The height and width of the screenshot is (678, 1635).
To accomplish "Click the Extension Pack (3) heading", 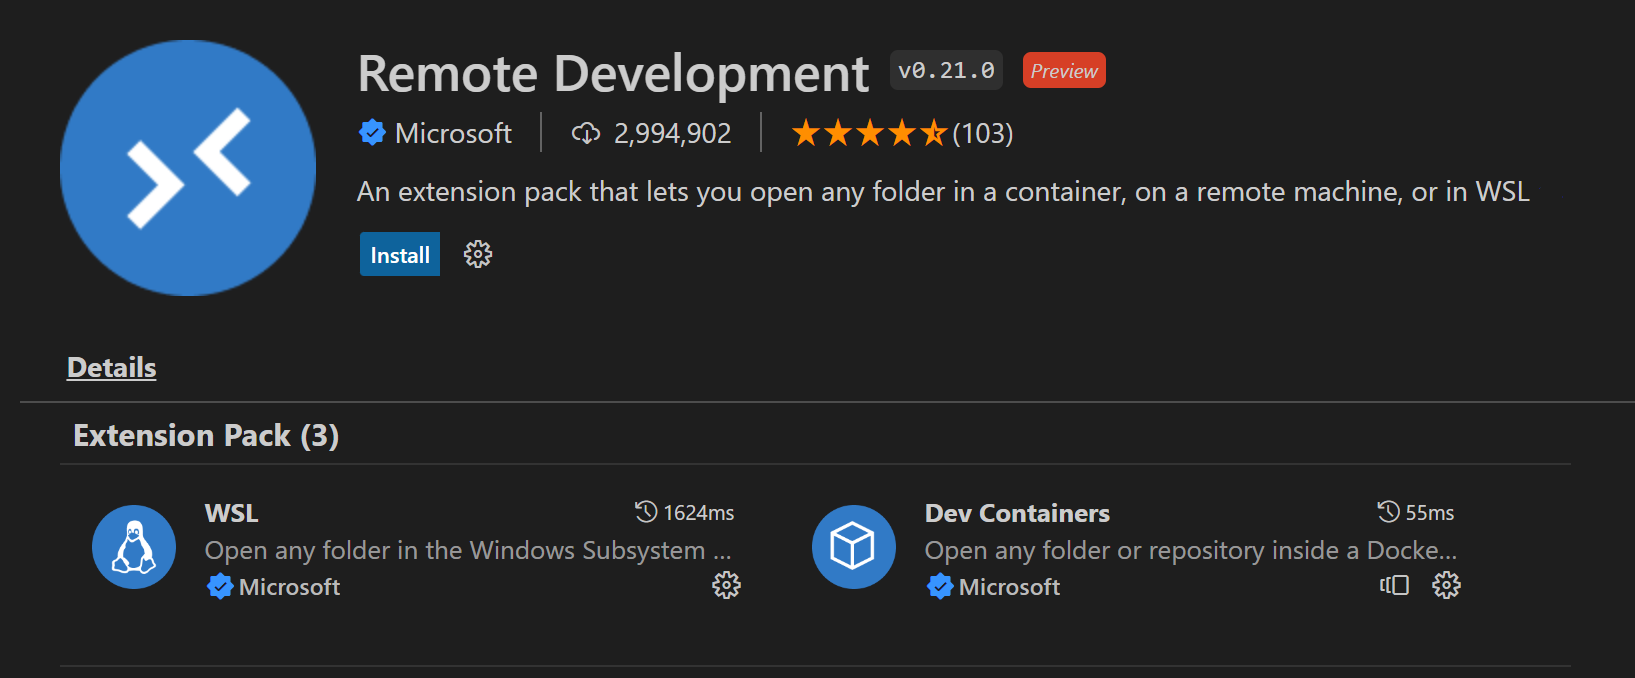I will pyautogui.click(x=206, y=435).
